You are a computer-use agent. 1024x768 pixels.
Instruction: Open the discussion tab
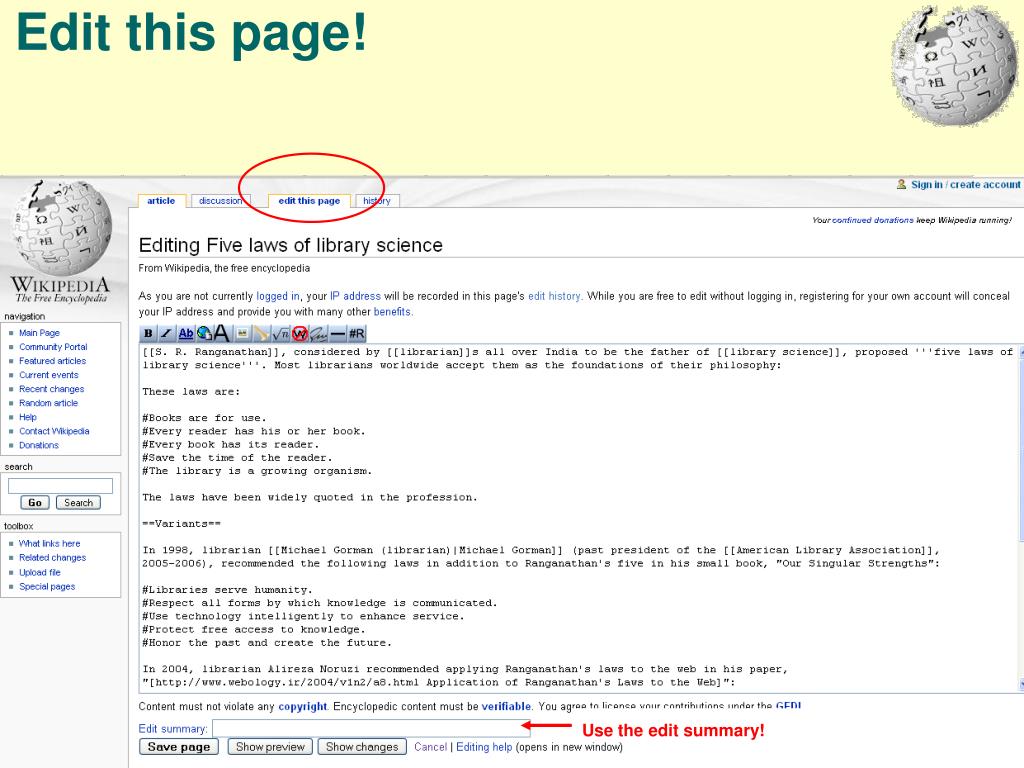coord(220,200)
